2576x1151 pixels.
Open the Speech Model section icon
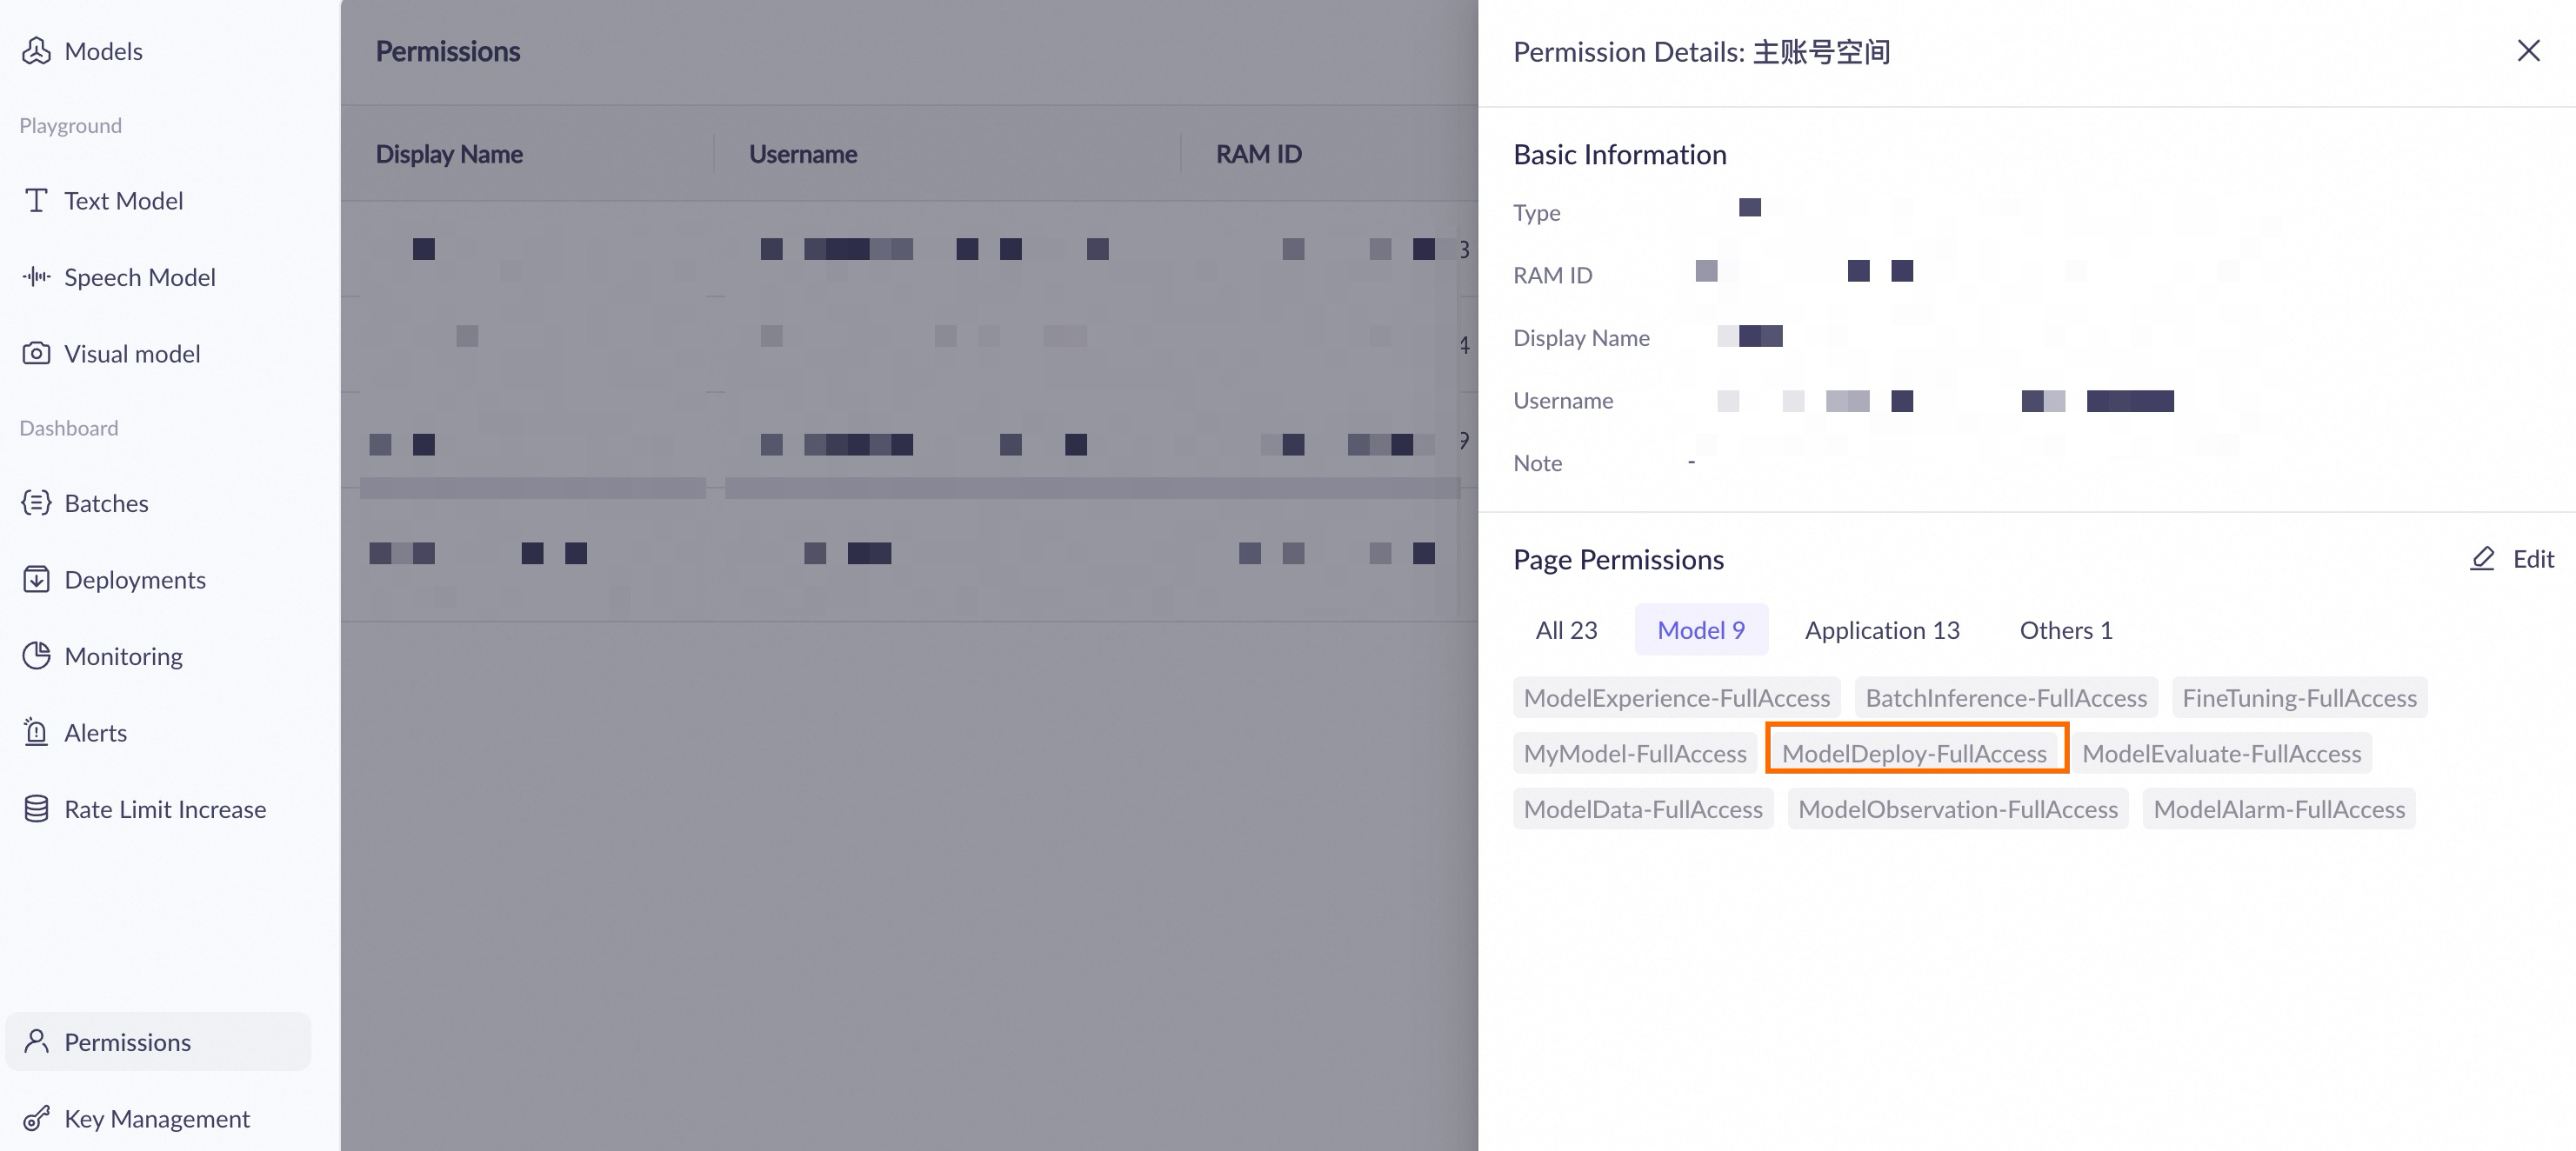point(36,277)
